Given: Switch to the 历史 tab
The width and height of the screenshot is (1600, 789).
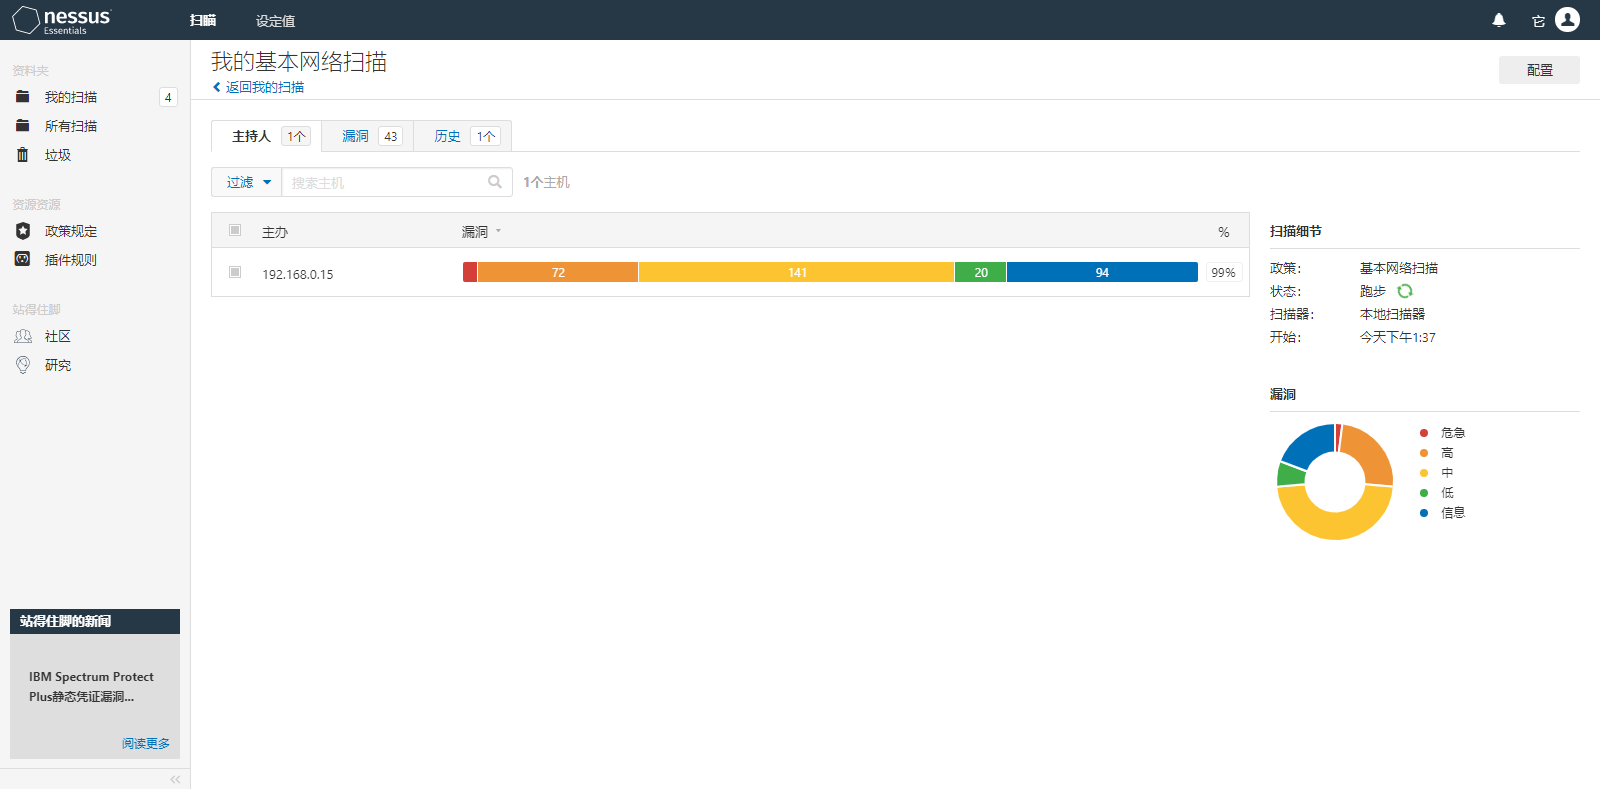Looking at the screenshot, I should click(463, 136).
